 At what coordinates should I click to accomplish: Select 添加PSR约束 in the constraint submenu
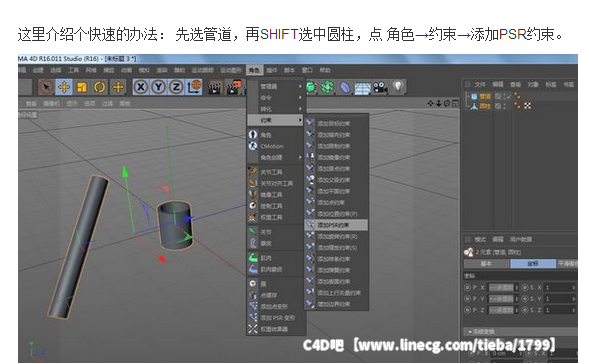point(336,225)
